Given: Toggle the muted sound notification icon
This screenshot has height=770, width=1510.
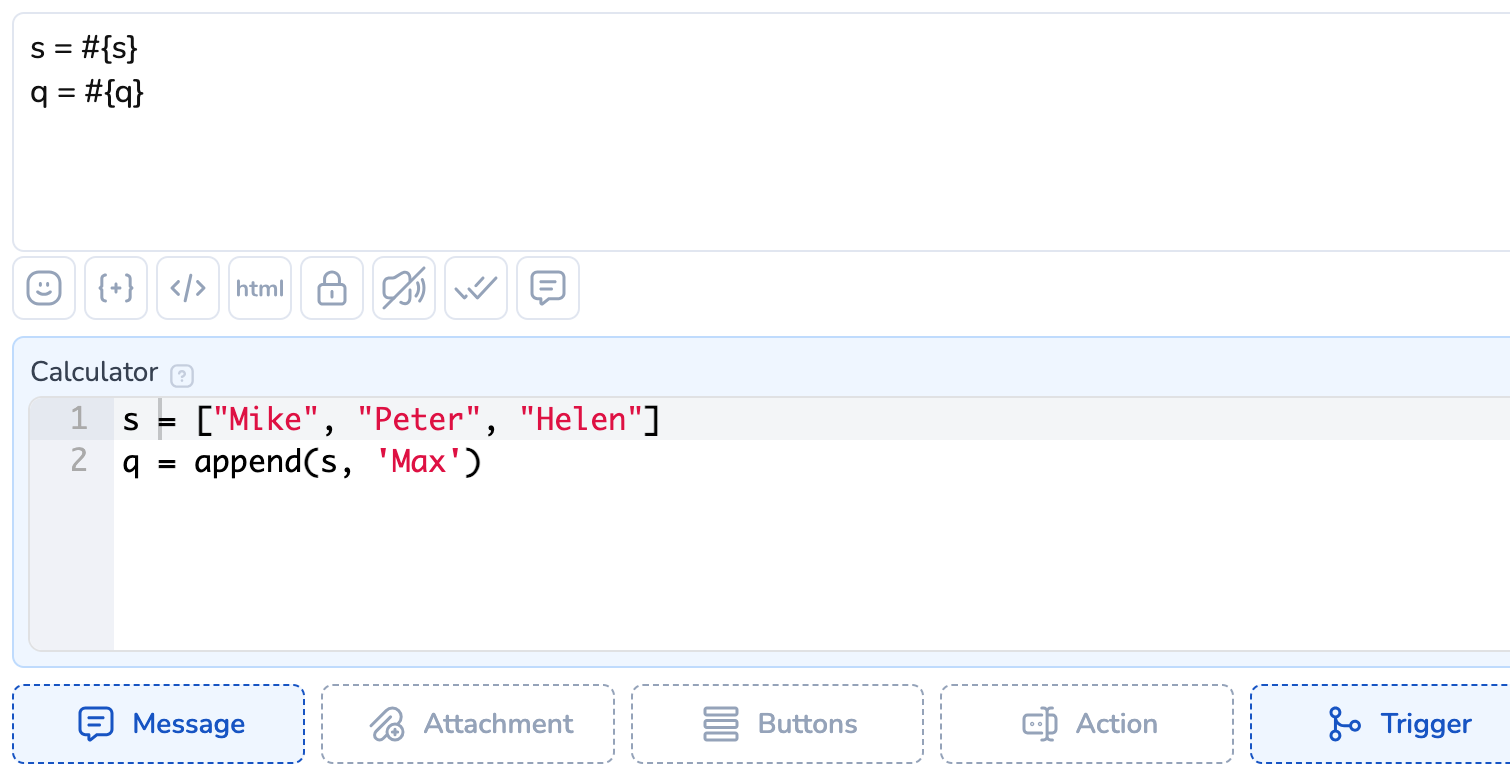Looking at the screenshot, I should pos(404,289).
